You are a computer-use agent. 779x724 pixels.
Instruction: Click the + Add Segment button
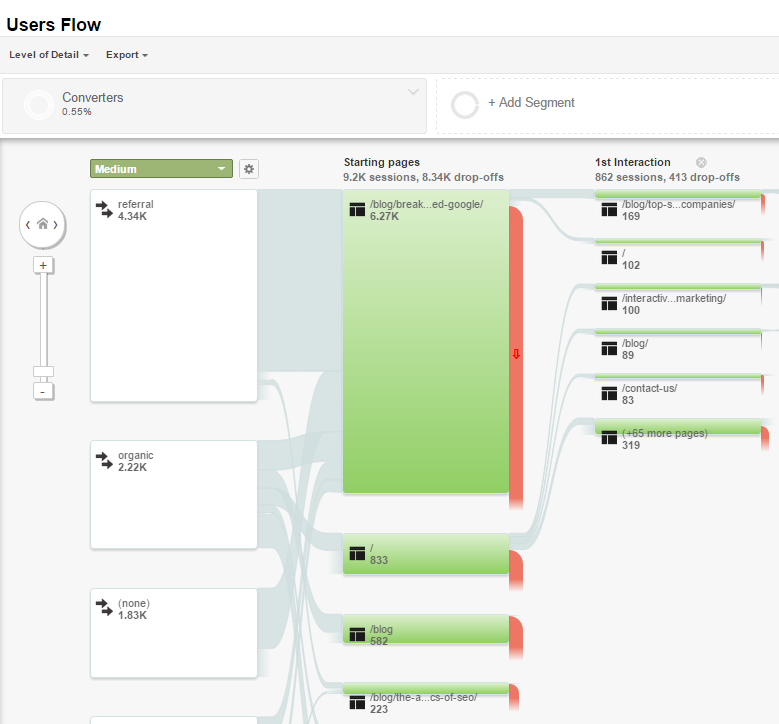(530, 103)
